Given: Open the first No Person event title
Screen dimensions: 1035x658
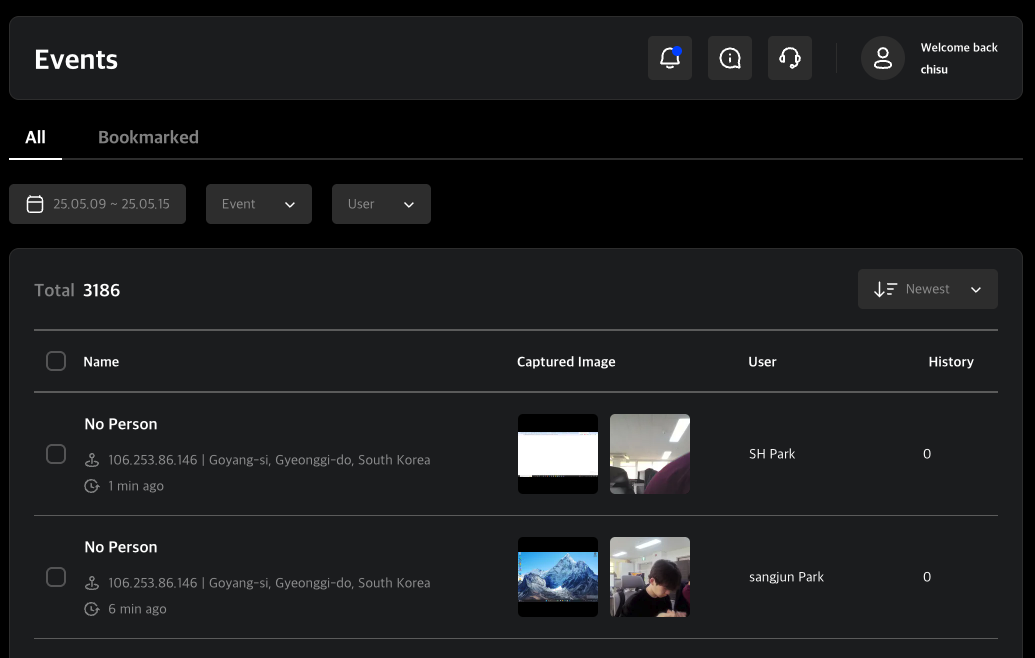Looking at the screenshot, I should coord(121,424).
